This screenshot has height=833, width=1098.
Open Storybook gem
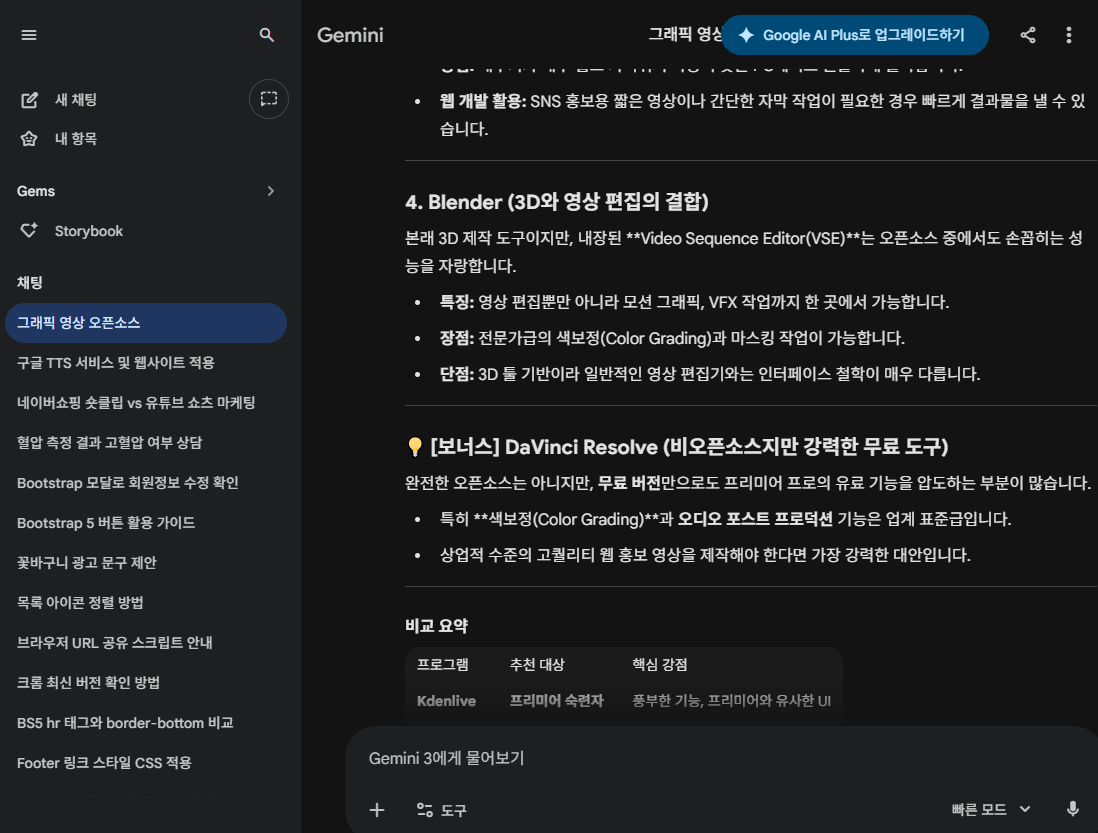88,231
